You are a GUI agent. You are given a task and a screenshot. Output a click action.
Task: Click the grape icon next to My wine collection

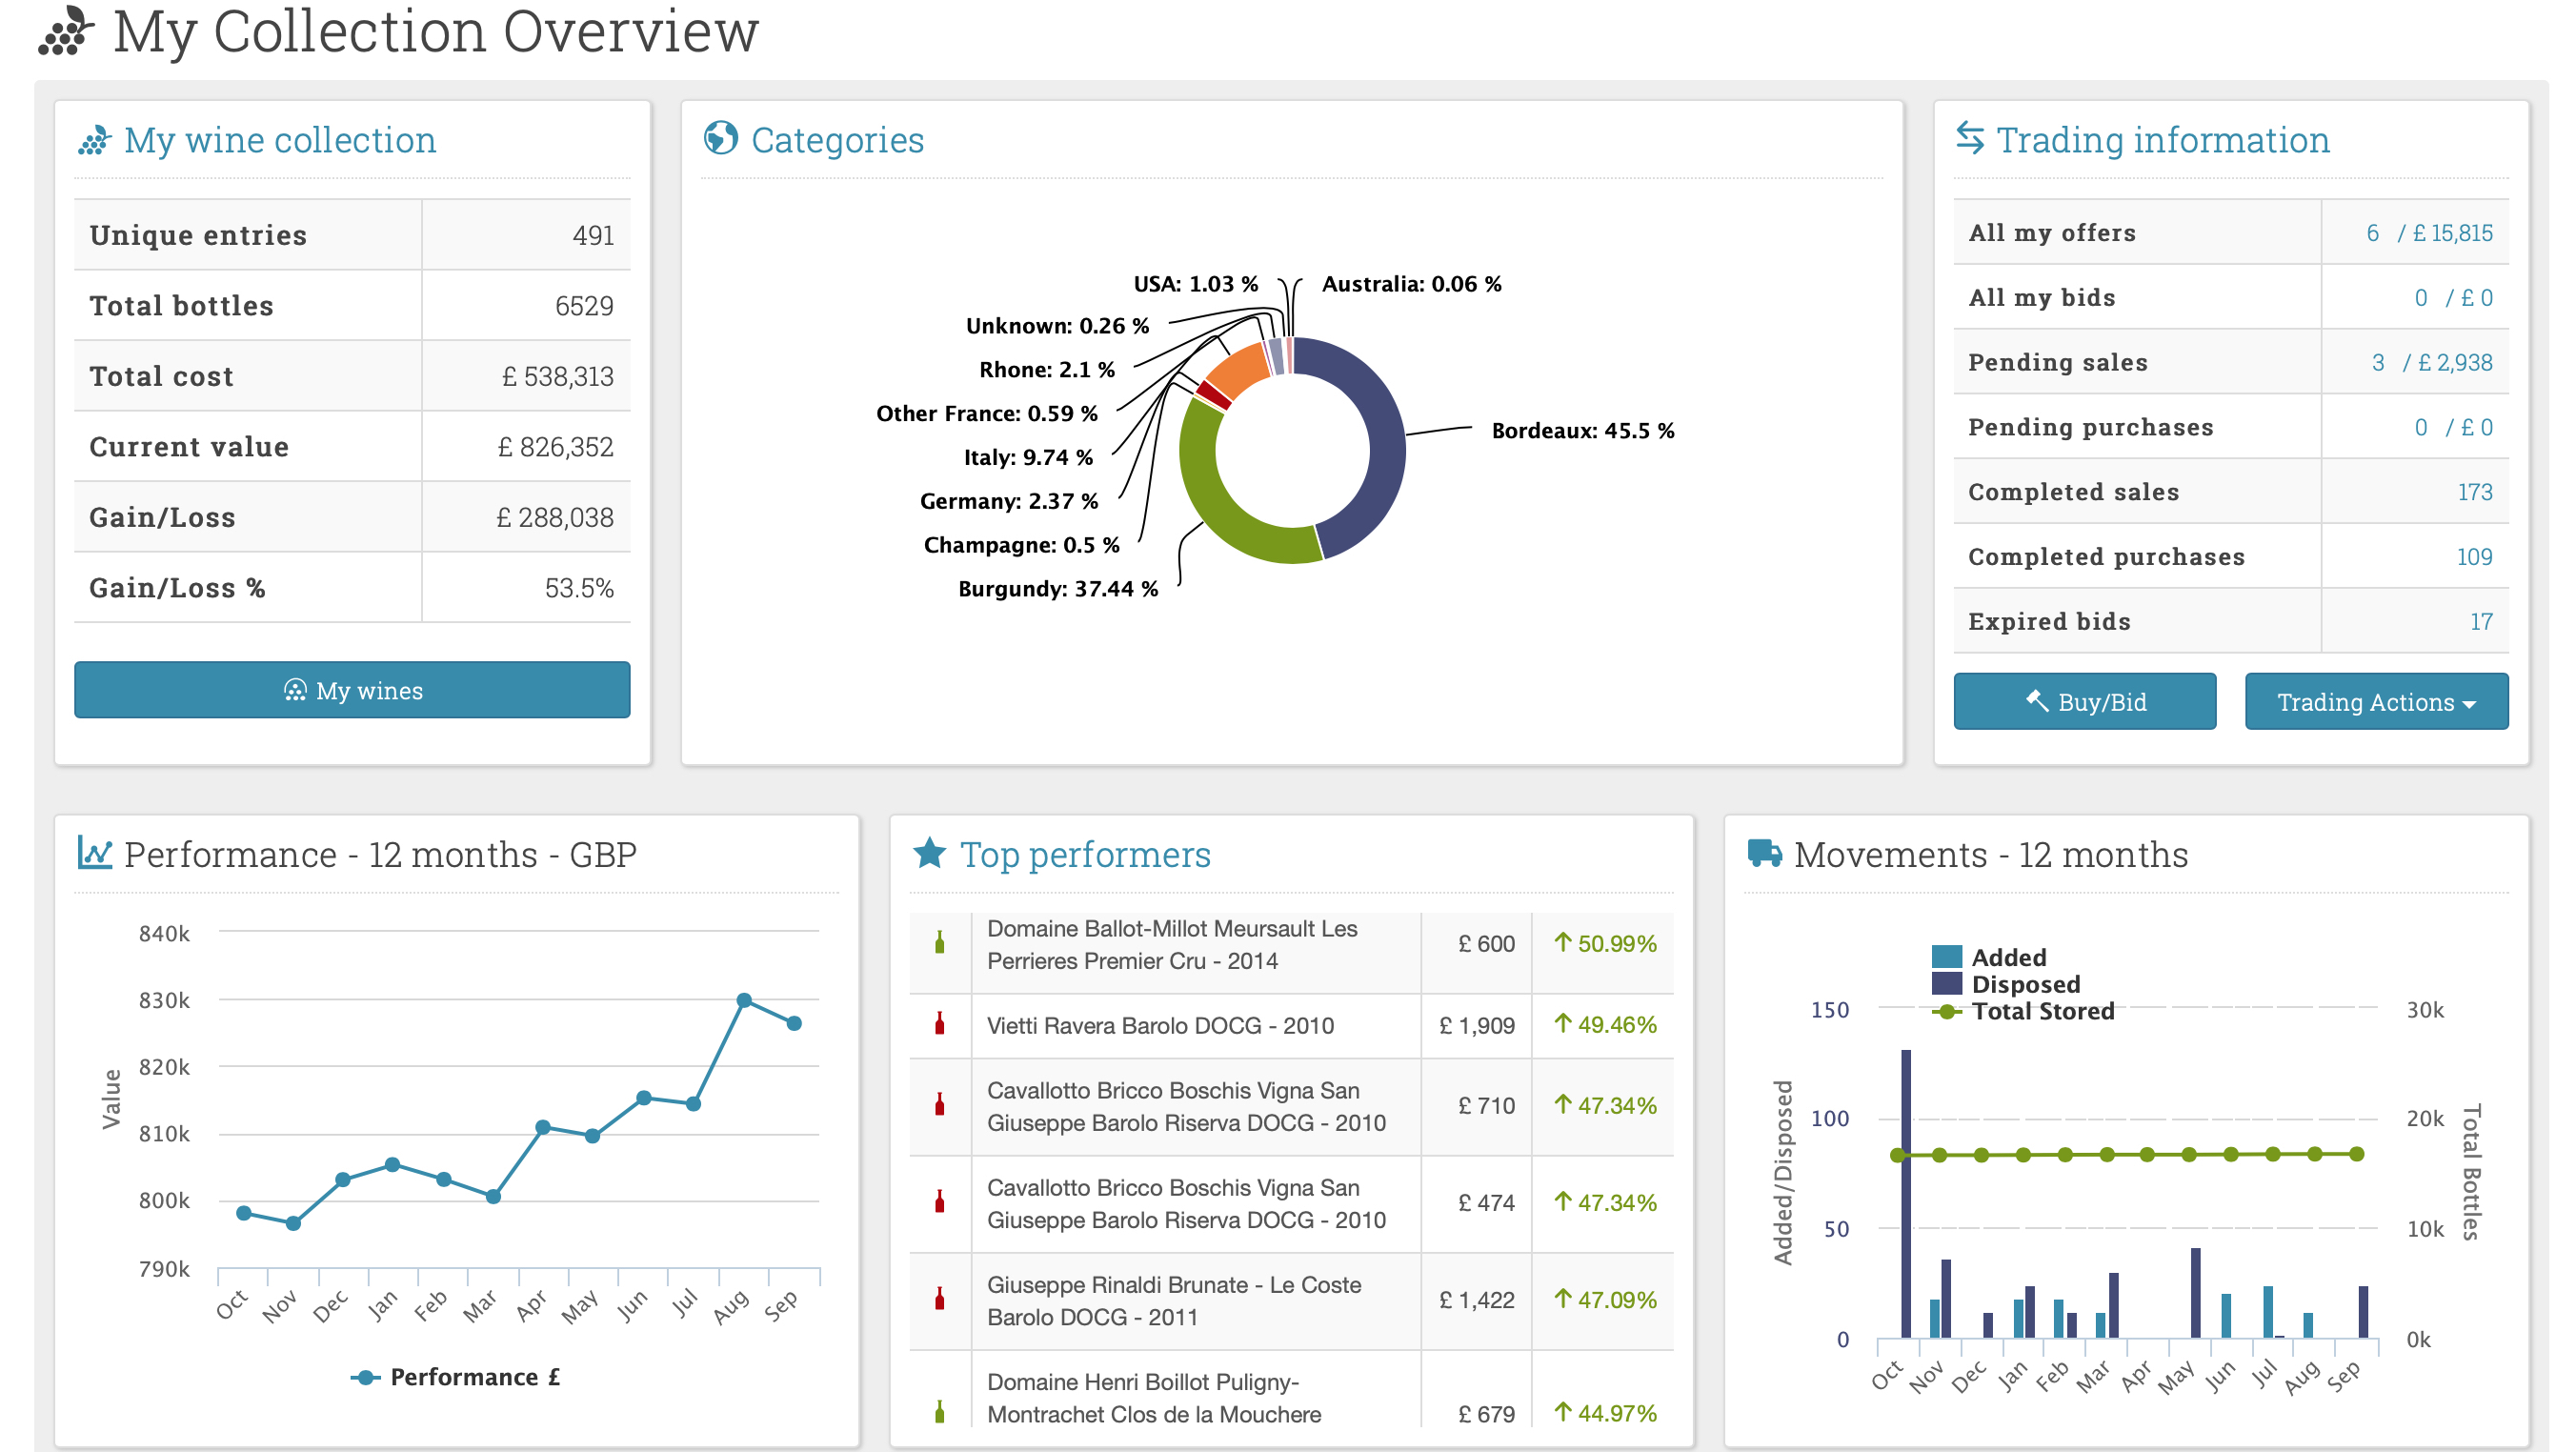click(x=94, y=141)
